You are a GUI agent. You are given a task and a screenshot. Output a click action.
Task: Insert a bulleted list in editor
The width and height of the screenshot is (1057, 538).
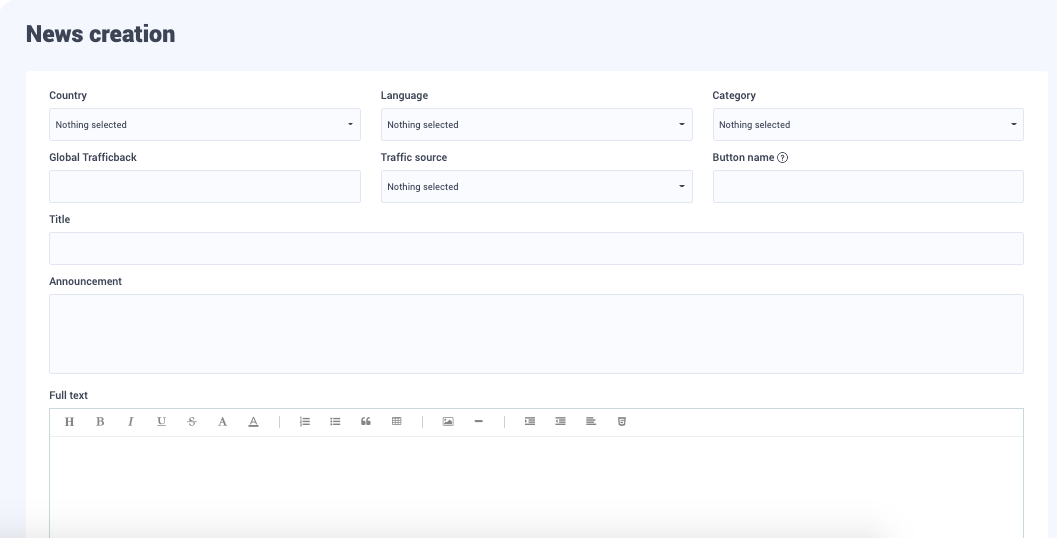tap(335, 422)
